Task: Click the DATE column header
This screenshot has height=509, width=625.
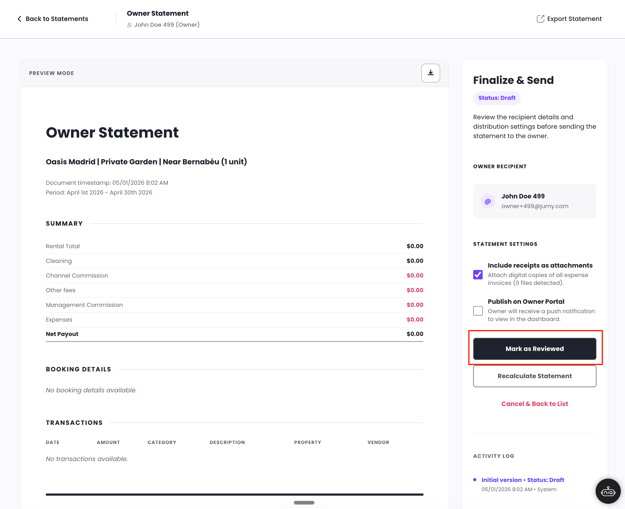Action: click(x=52, y=442)
